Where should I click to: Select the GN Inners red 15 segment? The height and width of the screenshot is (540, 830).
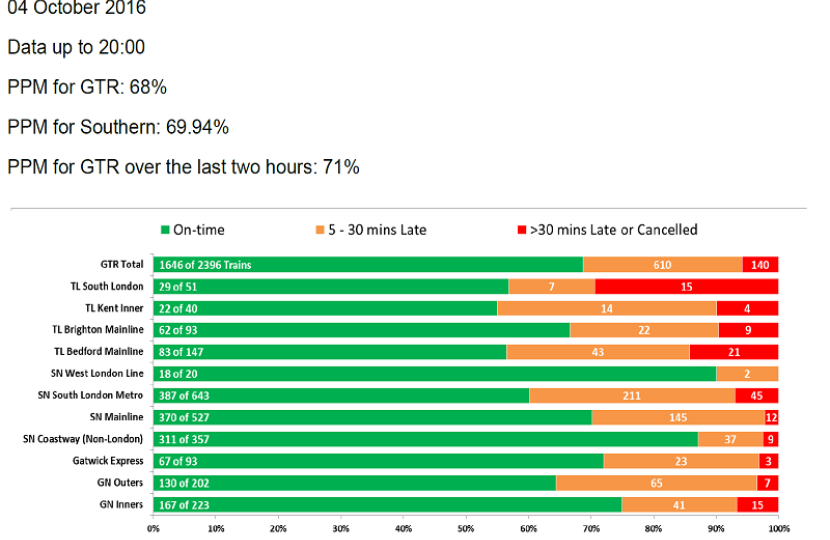click(x=757, y=505)
